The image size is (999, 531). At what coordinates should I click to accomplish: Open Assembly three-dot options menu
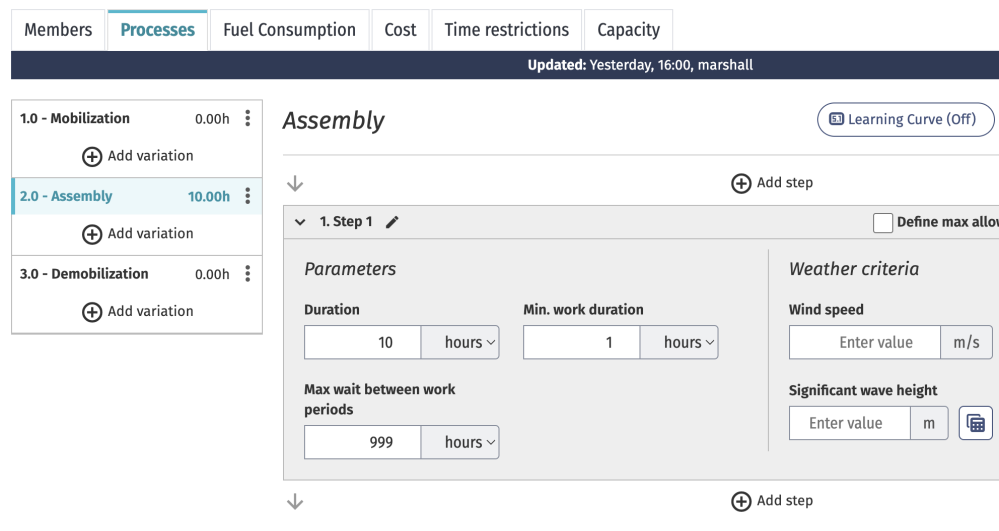(248, 196)
